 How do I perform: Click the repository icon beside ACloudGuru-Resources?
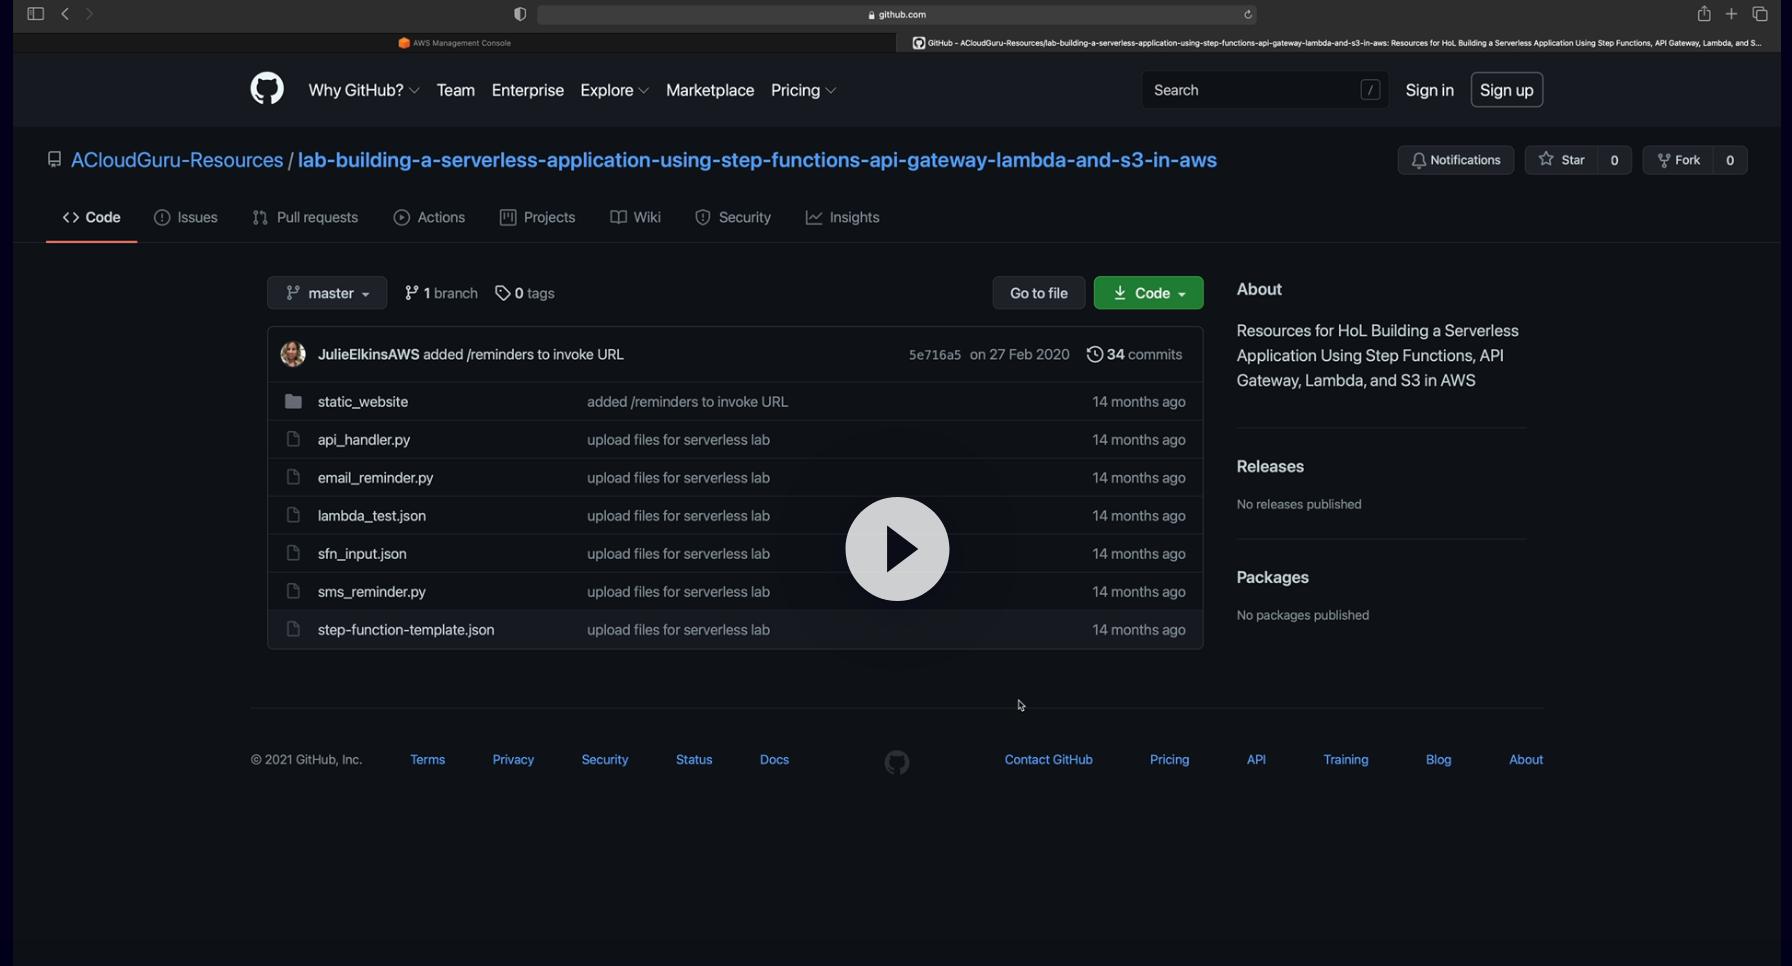55,160
